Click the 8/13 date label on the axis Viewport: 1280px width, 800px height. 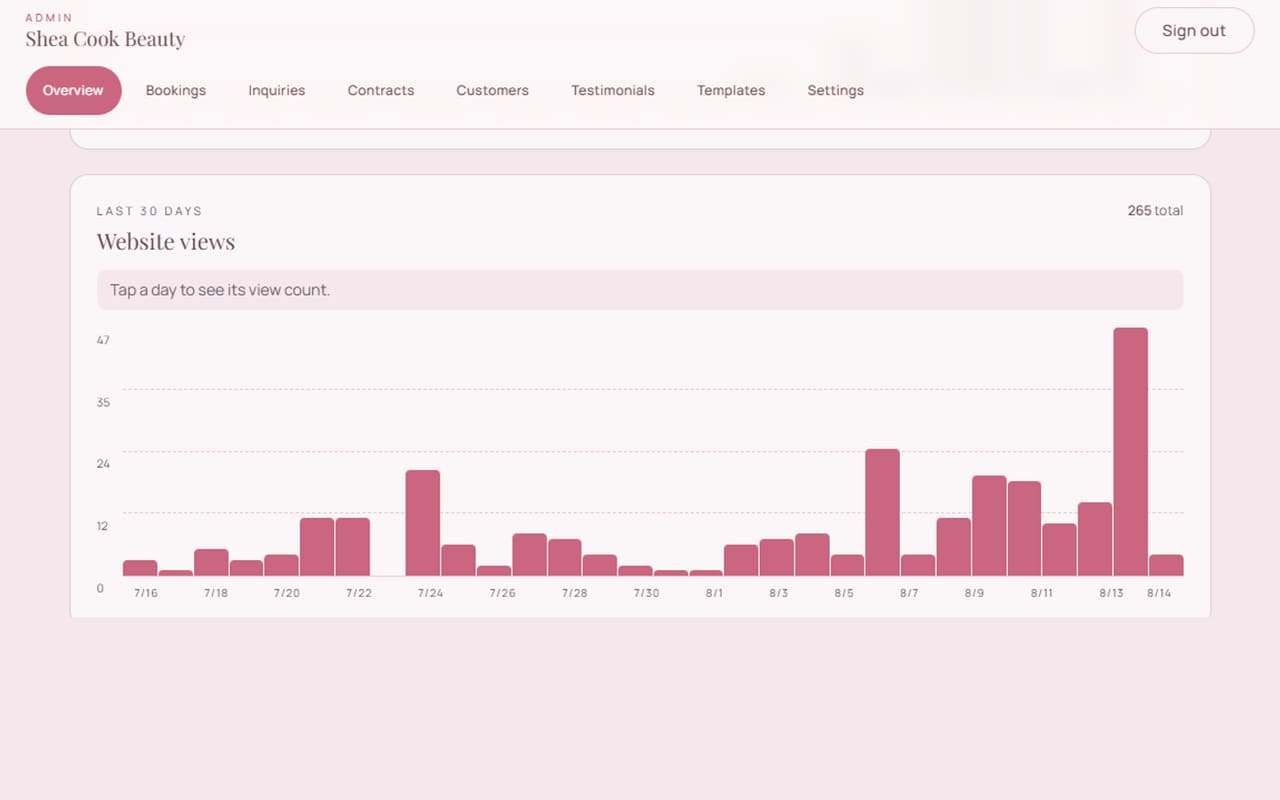[x=1111, y=593]
